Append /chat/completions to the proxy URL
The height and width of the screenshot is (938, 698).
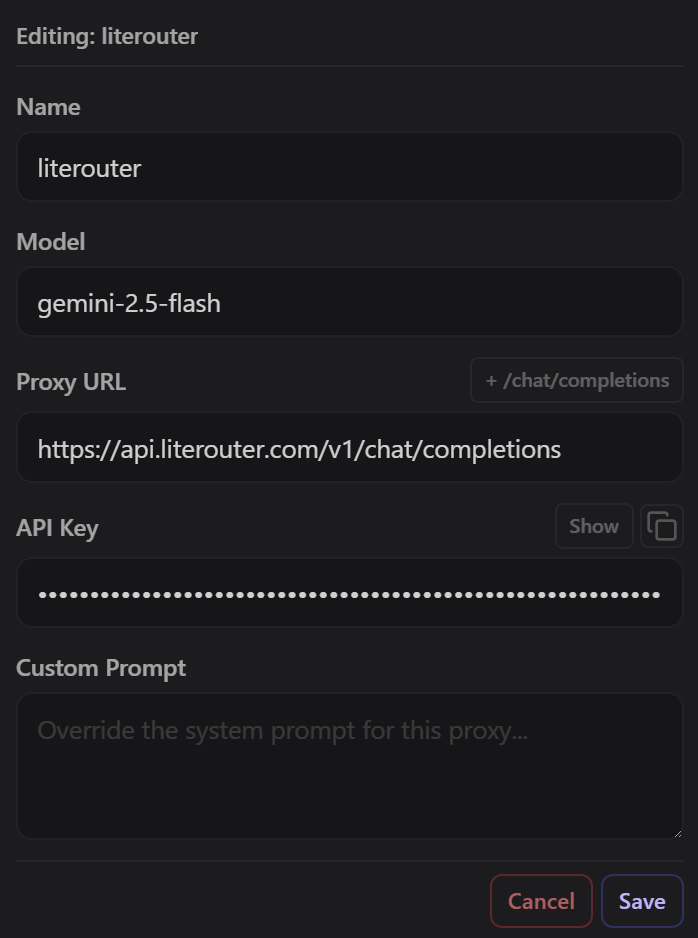(577, 380)
